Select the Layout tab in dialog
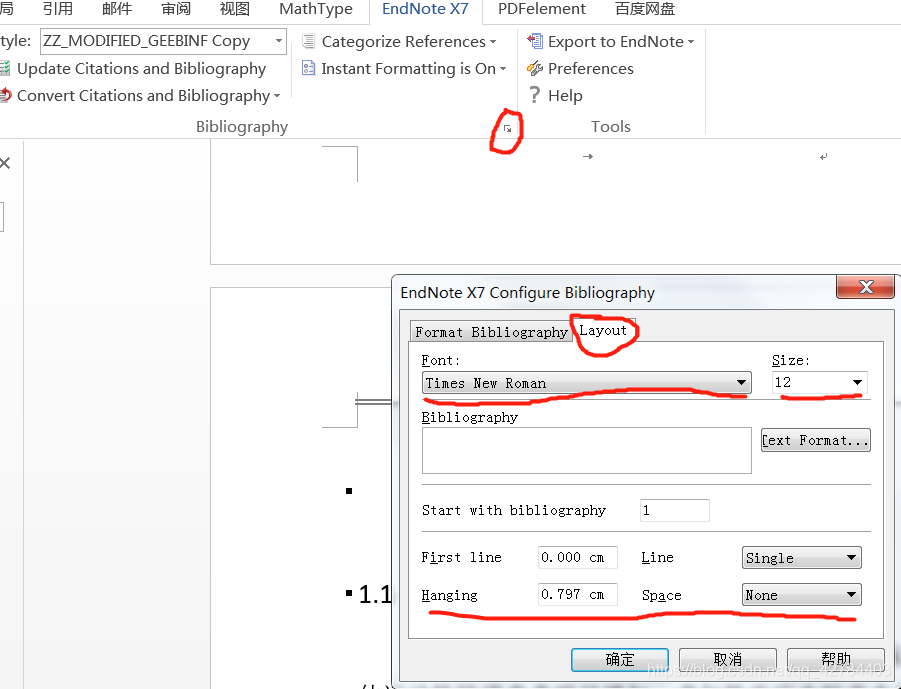The image size is (901, 689). tap(603, 330)
